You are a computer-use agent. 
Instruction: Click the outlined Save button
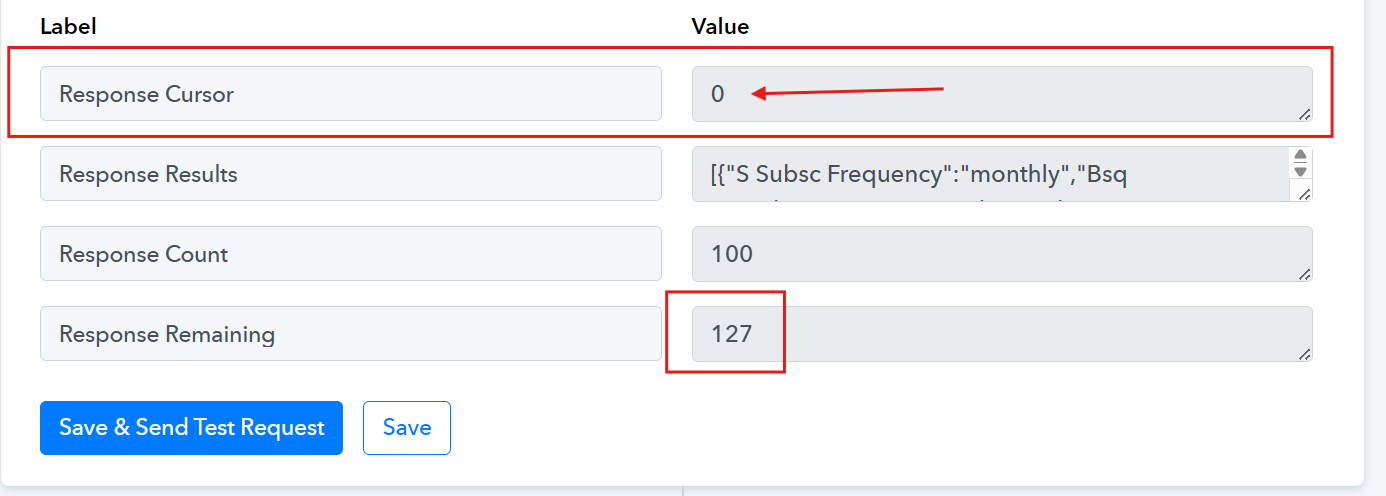click(x=407, y=428)
